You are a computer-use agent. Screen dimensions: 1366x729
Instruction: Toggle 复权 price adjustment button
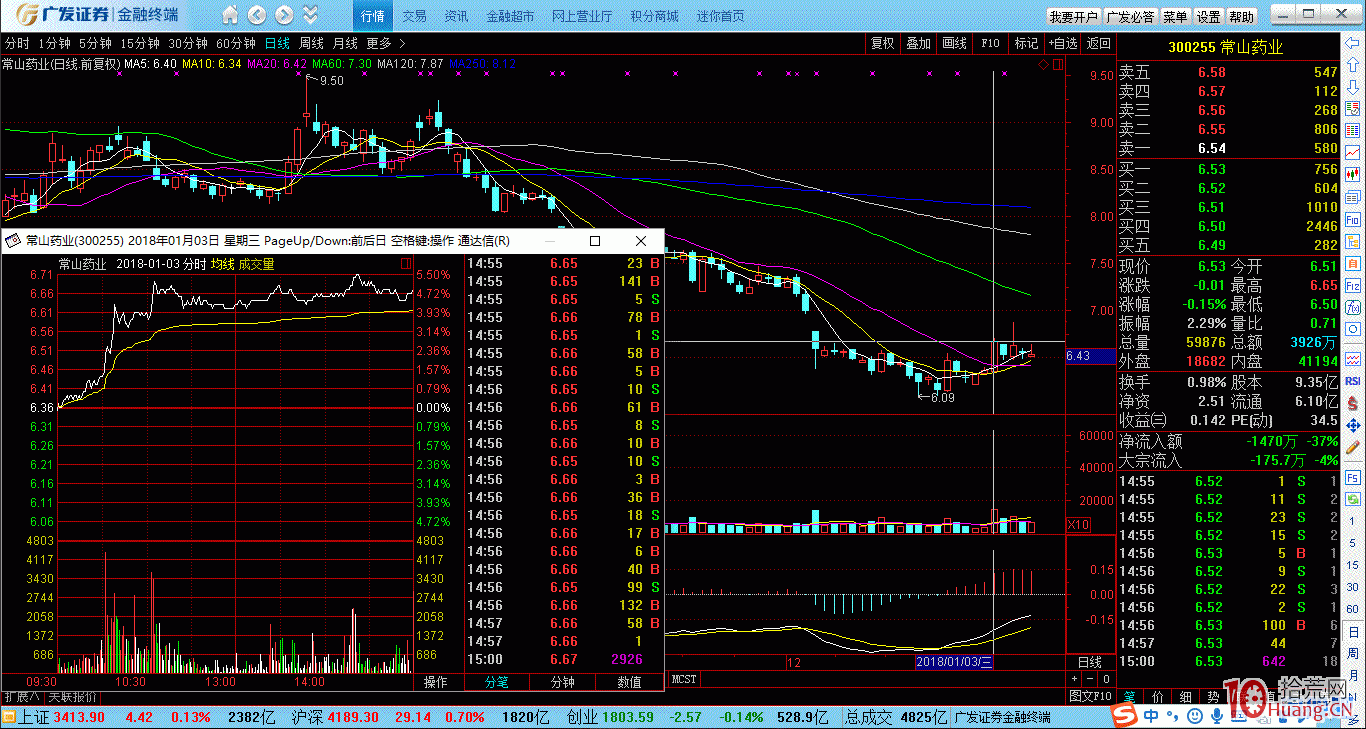883,43
